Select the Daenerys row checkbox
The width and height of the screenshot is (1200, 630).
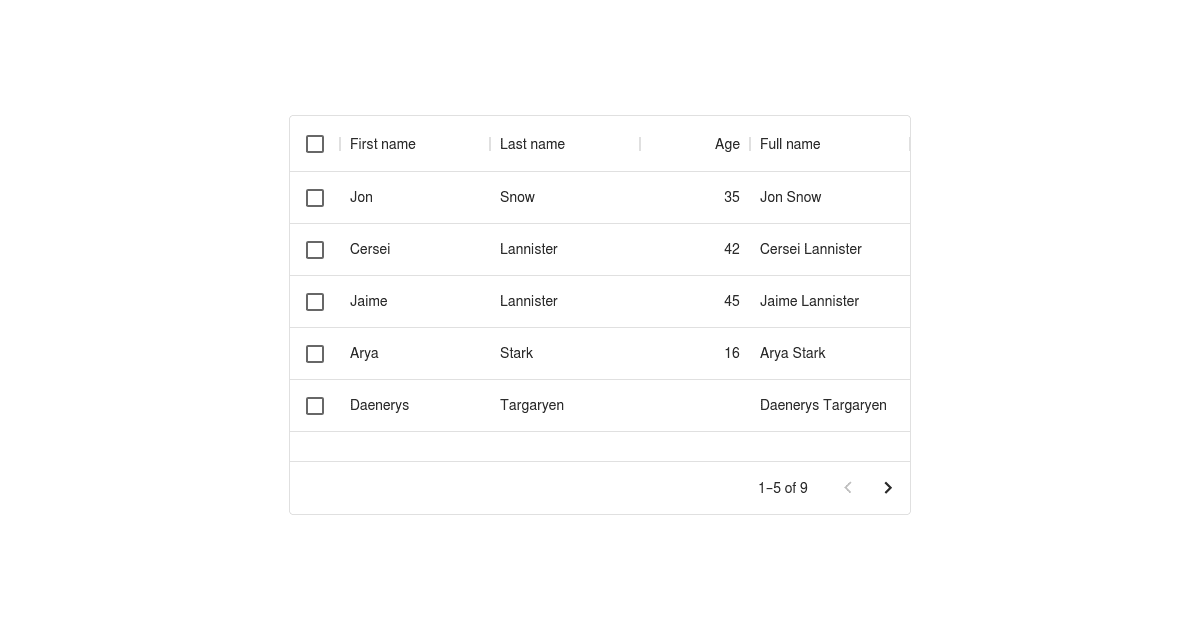coord(315,405)
